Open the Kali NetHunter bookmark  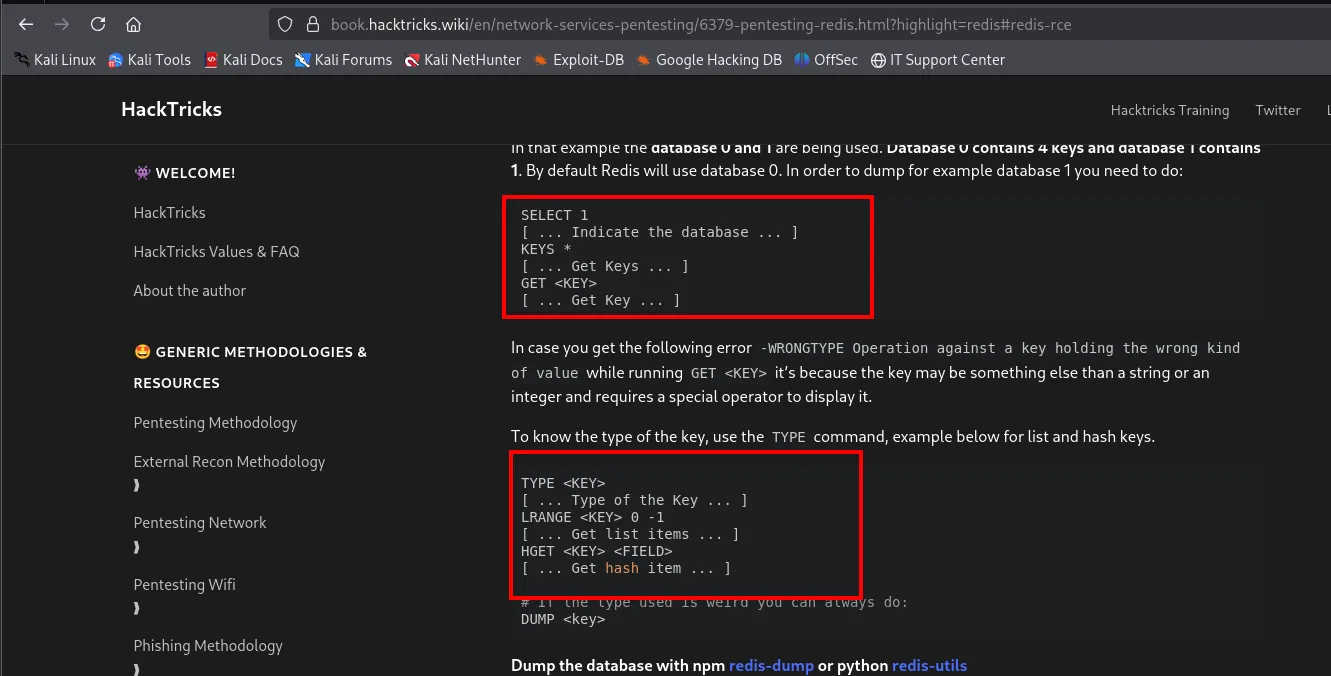point(463,60)
